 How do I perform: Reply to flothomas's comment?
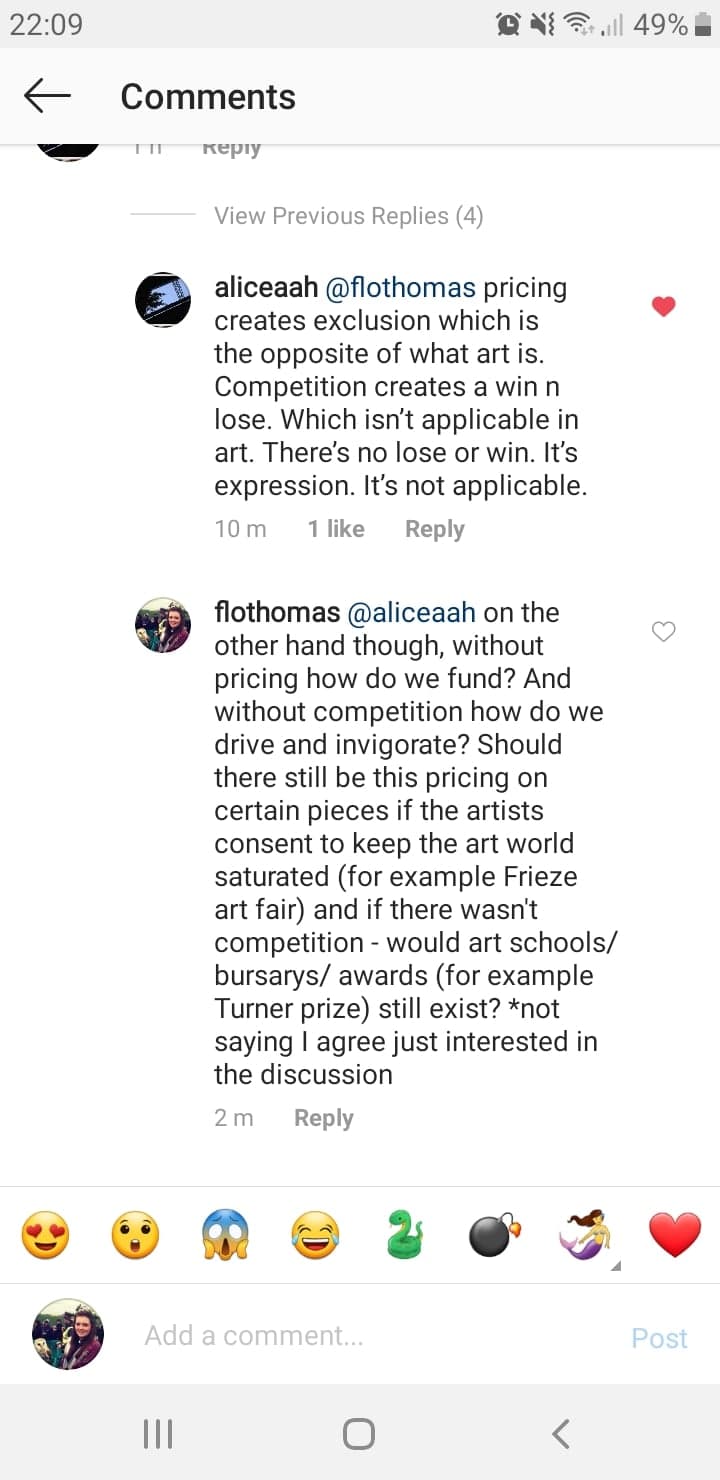coord(323,1118)
